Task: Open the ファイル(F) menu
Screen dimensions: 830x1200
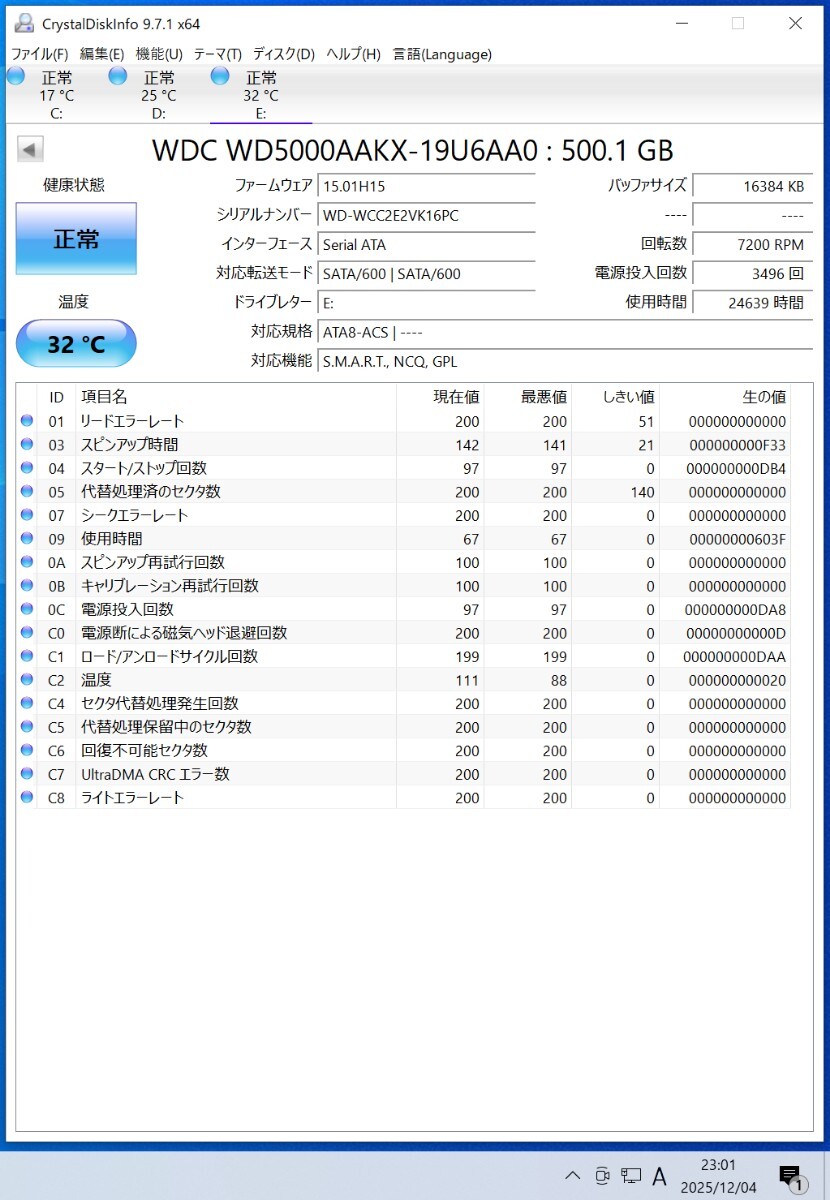Action: tap(40, 54)
